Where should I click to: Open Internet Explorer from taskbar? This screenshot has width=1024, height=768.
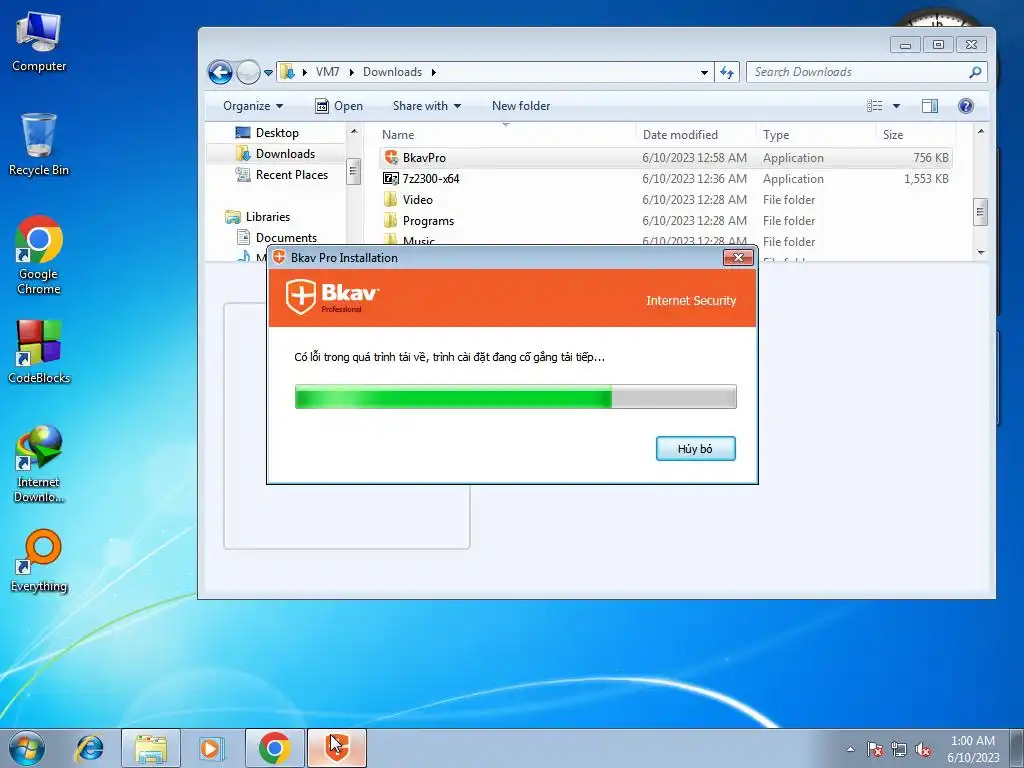click(x=89, y=748)
